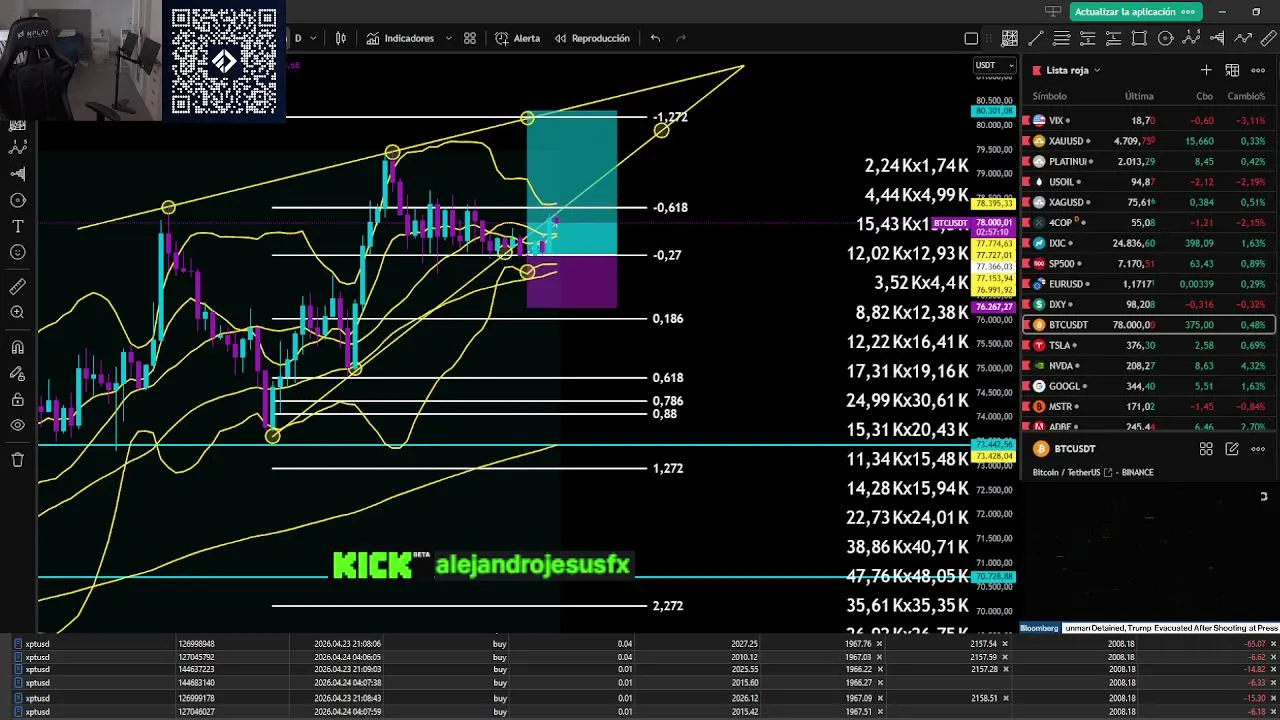This screenshot has height=720, width=1280.
Task: Open BTCUSDT details grid view icon
Action: tap(1206, 449)
